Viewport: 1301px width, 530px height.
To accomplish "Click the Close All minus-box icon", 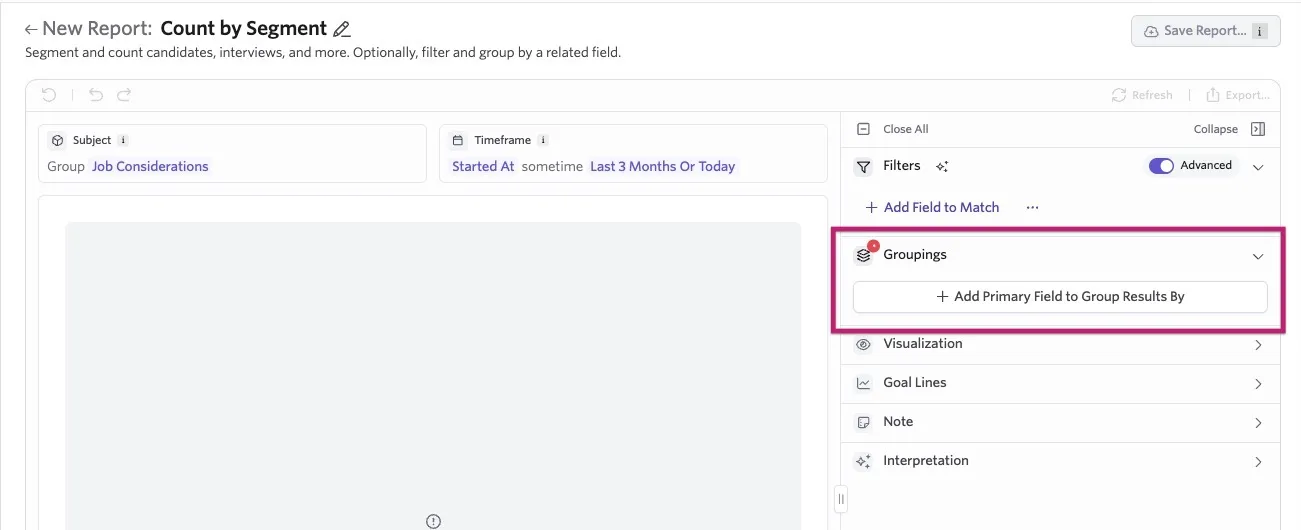I will (863, 129).
